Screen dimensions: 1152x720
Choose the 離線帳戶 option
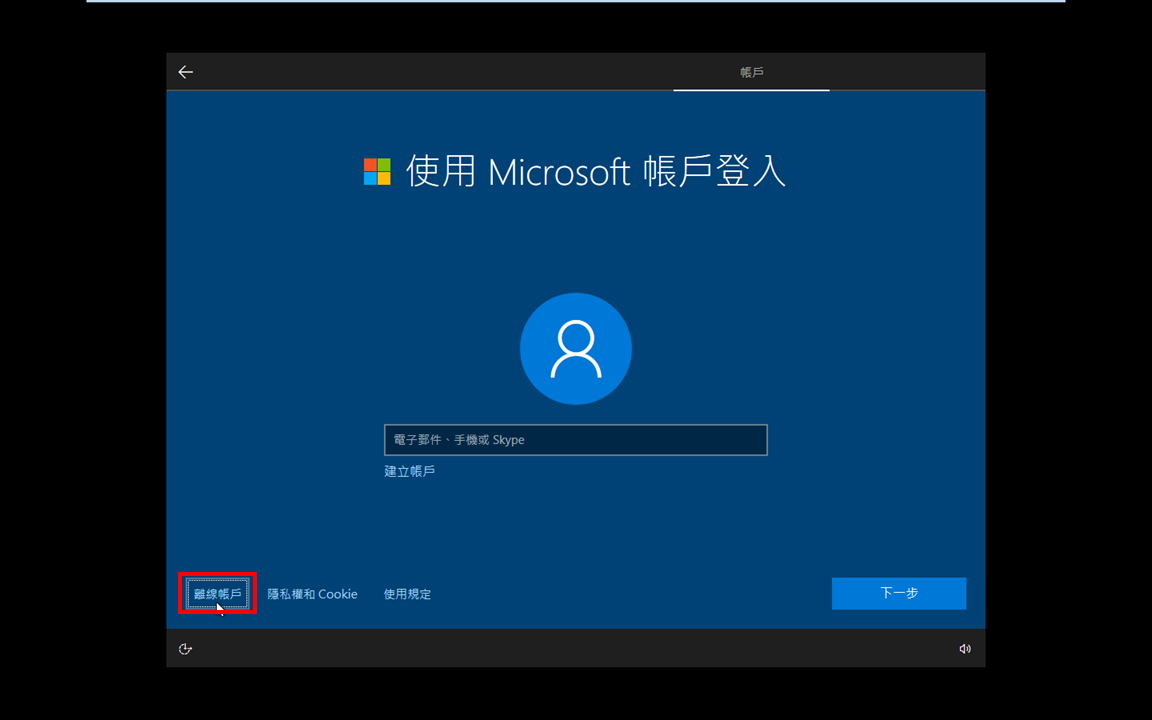coord(217,594)
